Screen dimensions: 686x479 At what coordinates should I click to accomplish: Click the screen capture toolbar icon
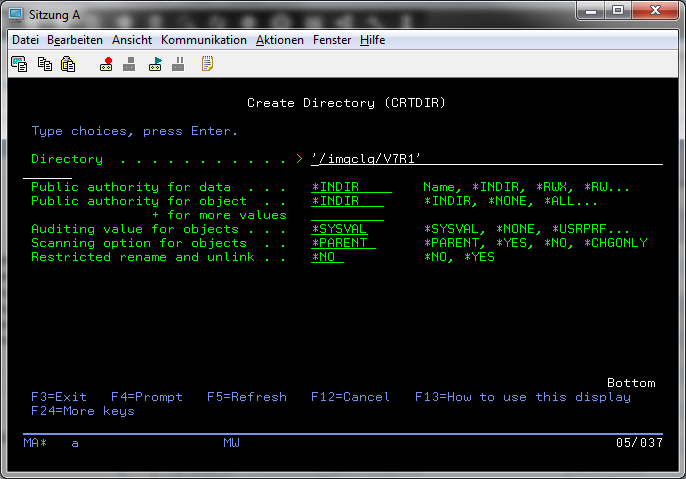point(19,64)
